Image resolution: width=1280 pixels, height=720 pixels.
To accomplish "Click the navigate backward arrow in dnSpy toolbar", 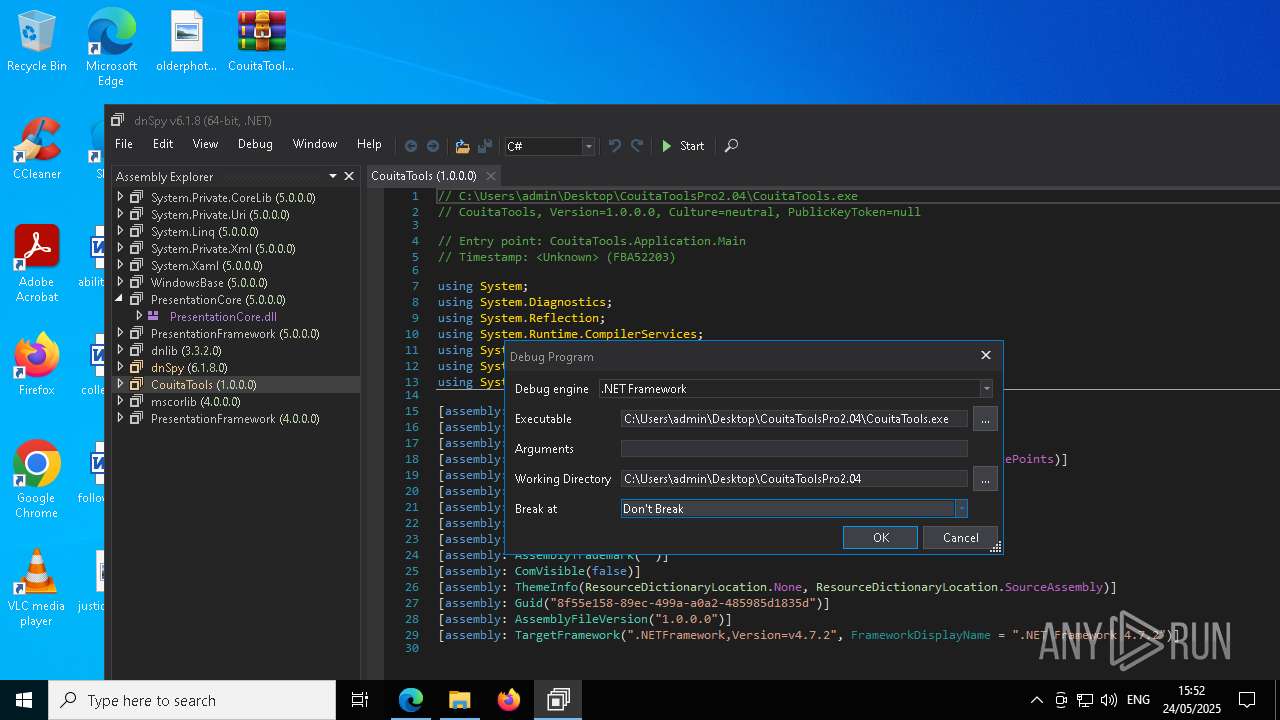I will click(410, 146).
